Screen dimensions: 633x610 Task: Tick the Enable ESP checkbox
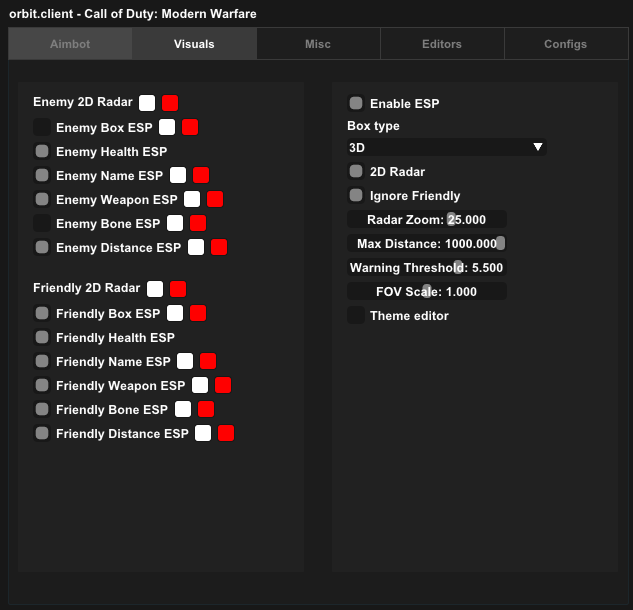pos(356,103)
